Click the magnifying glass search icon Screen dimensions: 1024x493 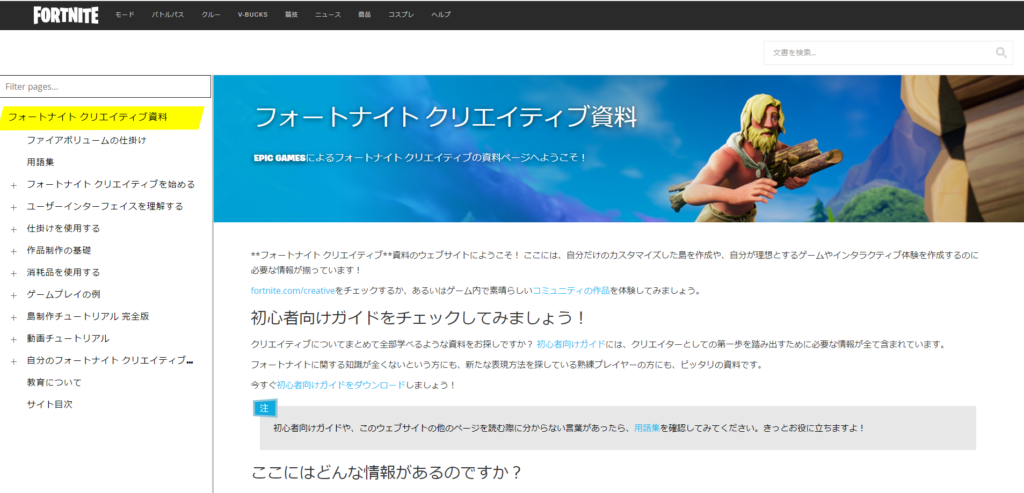(x=1001, y=53)
